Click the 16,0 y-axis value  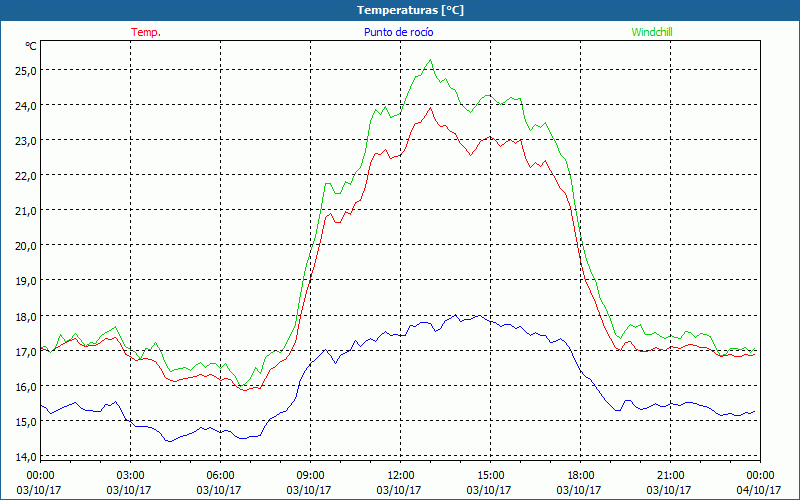click(26, 386)
